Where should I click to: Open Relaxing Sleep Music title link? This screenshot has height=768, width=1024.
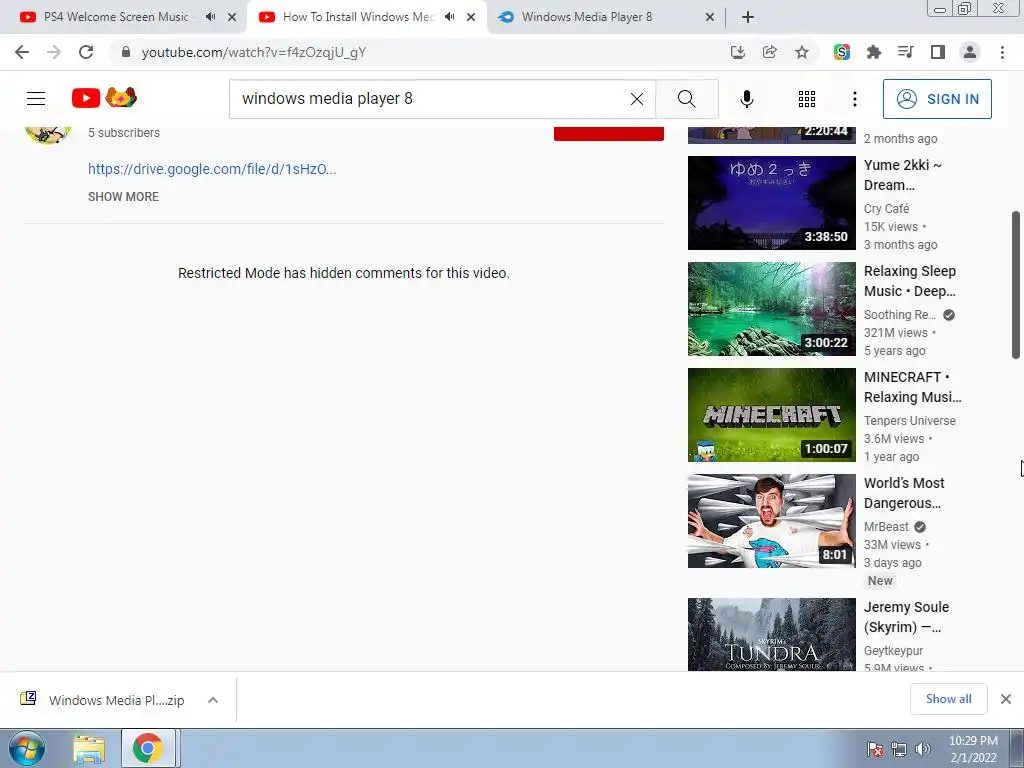tap(910, 281)
